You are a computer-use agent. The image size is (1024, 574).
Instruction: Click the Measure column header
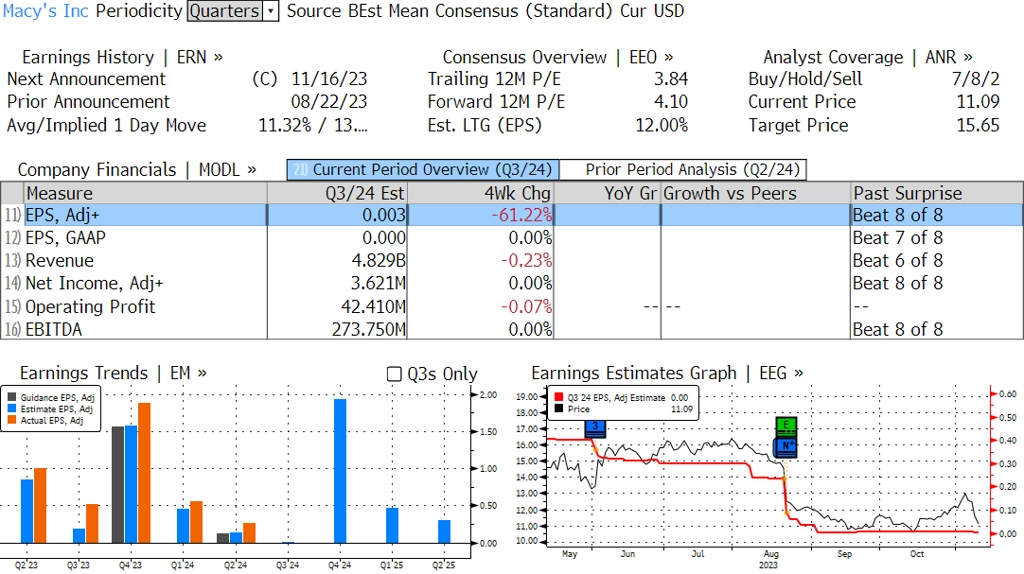(146, 193)
